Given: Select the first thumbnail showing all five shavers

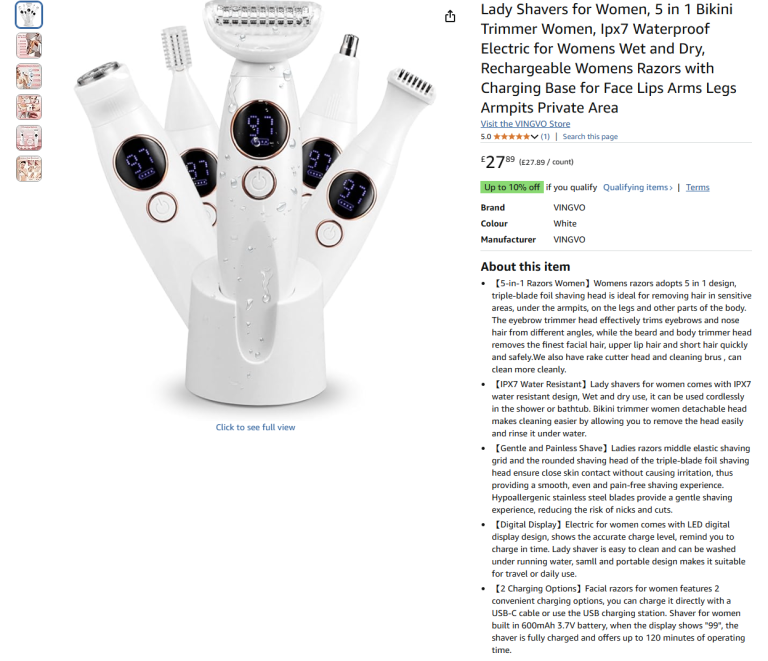Looking at the screenshot, I should (29, 15).
